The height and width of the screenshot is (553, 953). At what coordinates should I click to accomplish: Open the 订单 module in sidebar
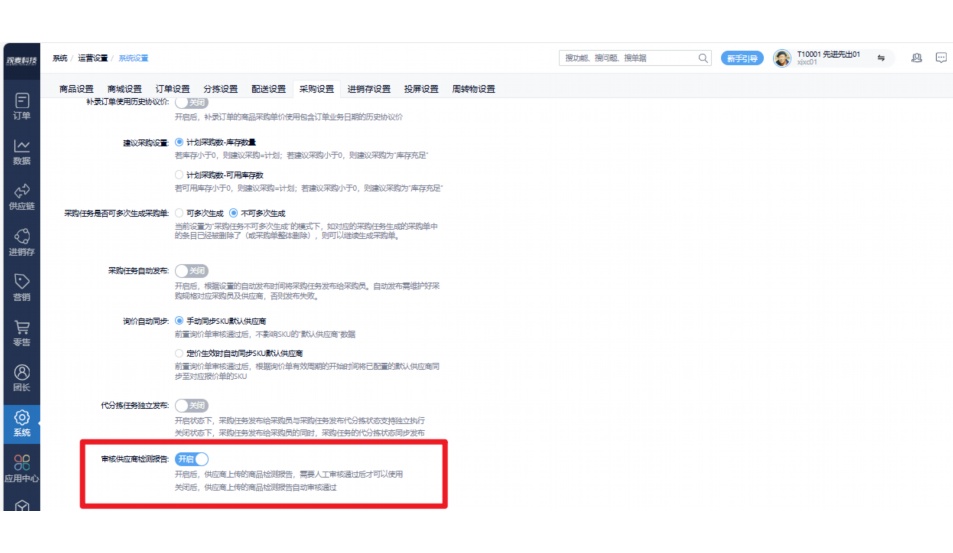[21, 105]
